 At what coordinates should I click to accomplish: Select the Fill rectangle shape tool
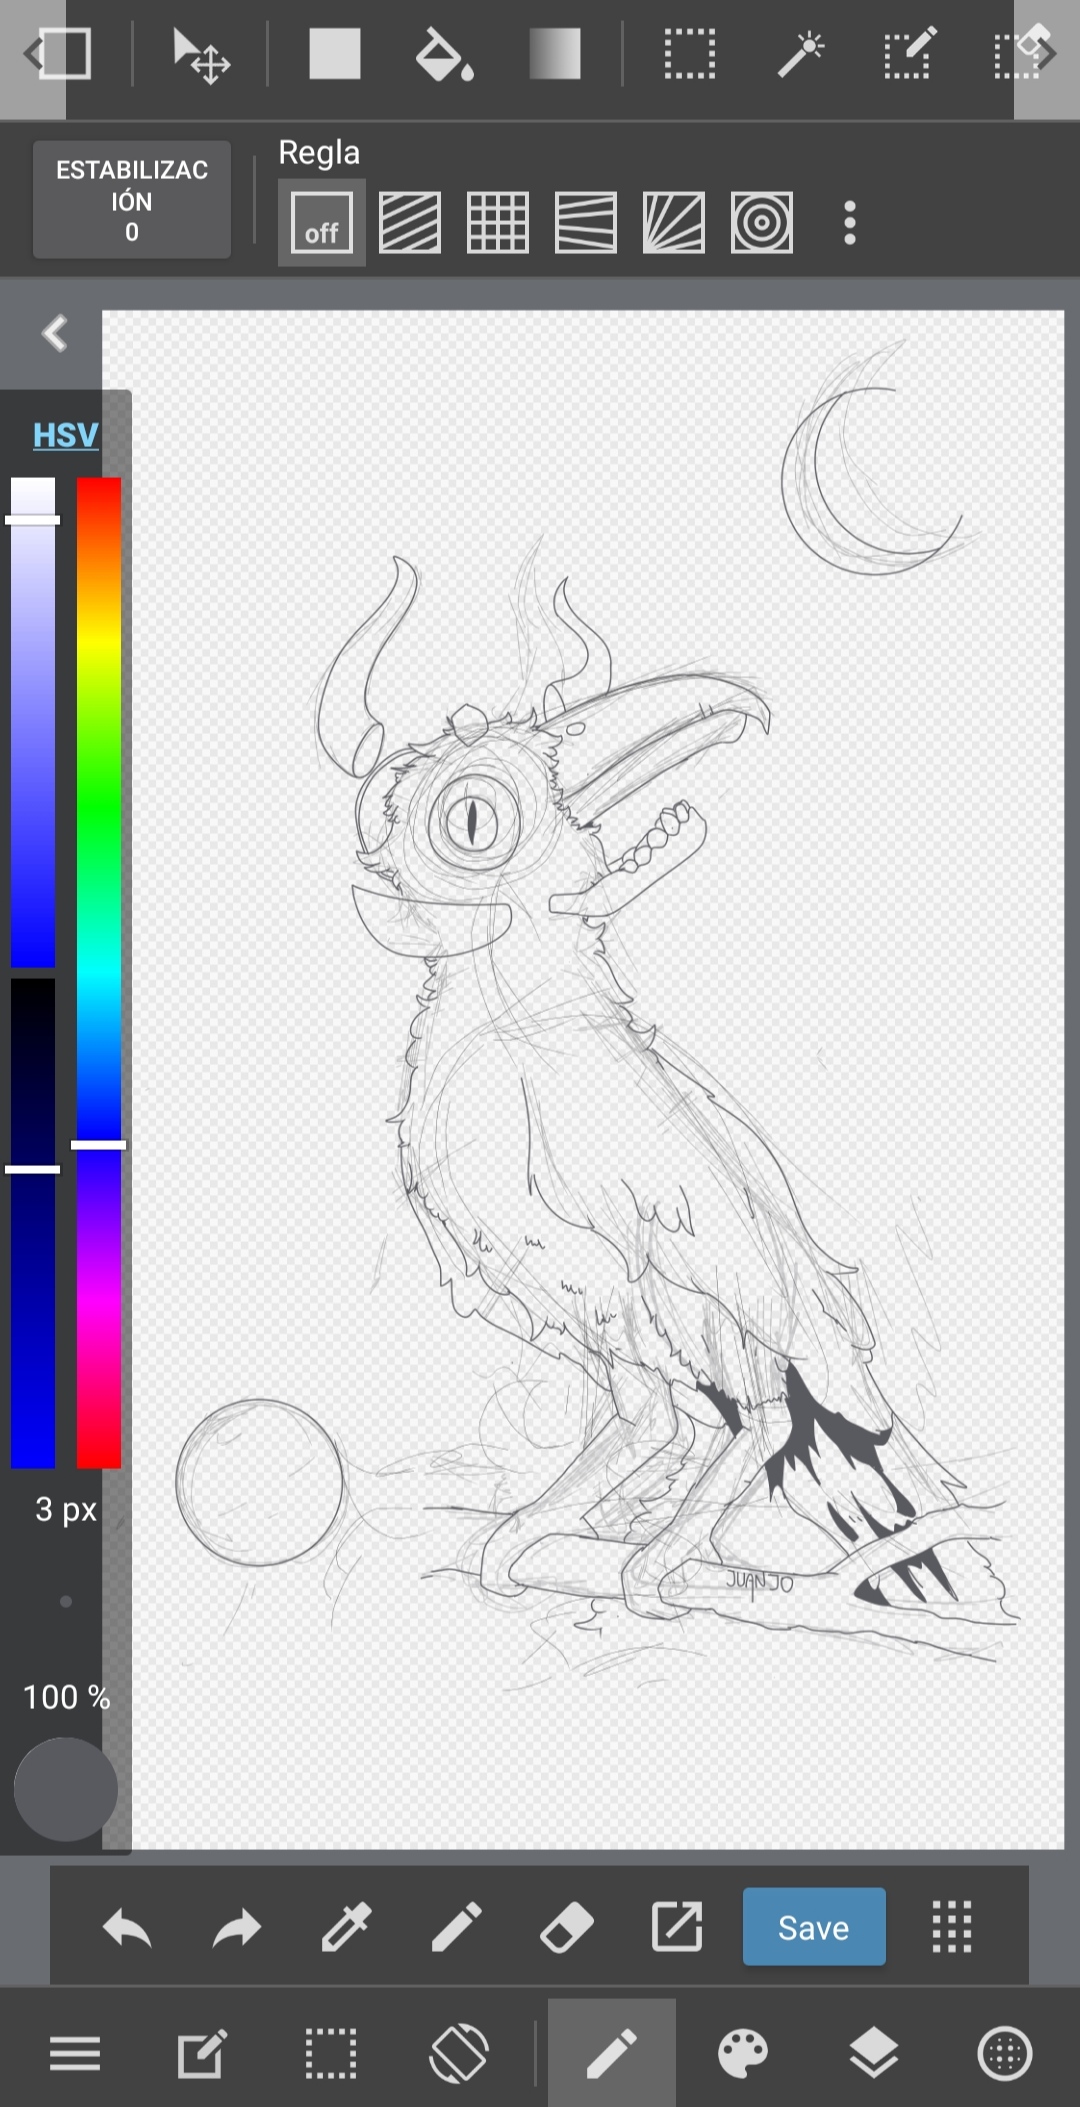tap(334, 54)
